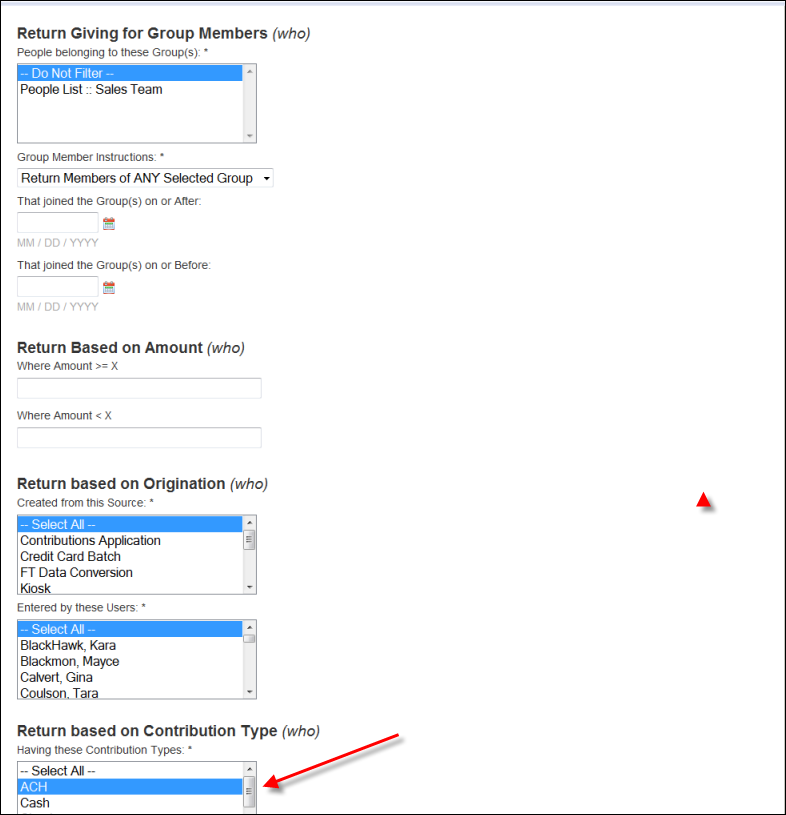Focus the joined on or After date field

(58, 222)
